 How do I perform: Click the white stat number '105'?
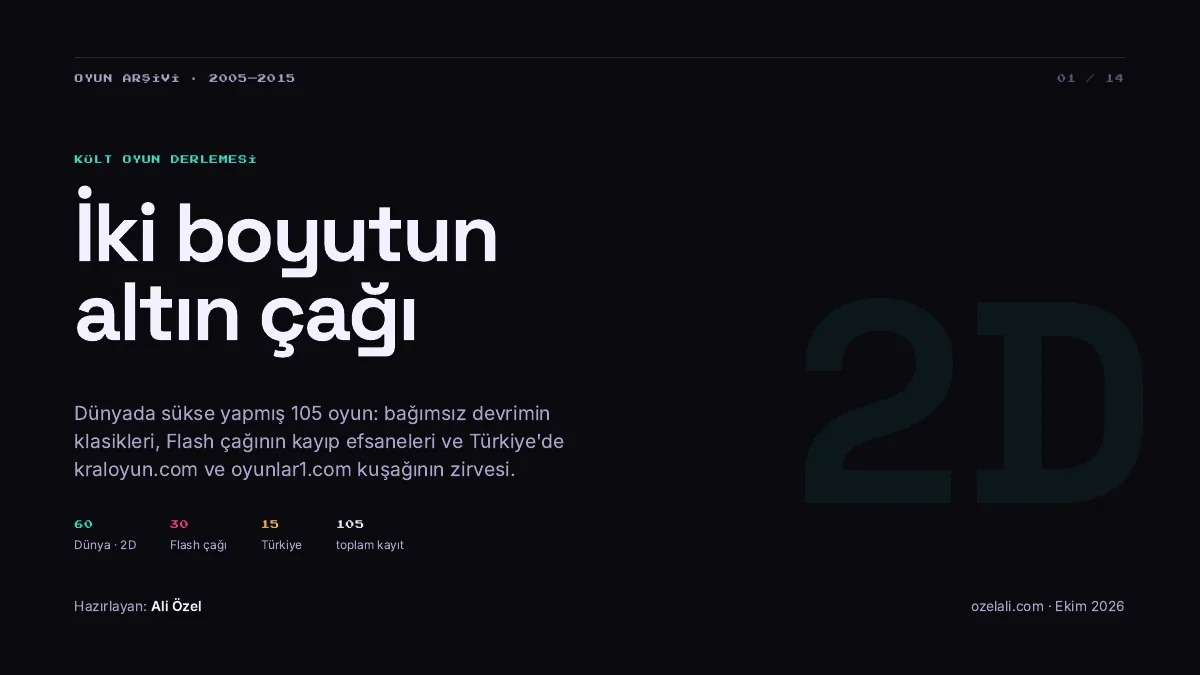350,524
